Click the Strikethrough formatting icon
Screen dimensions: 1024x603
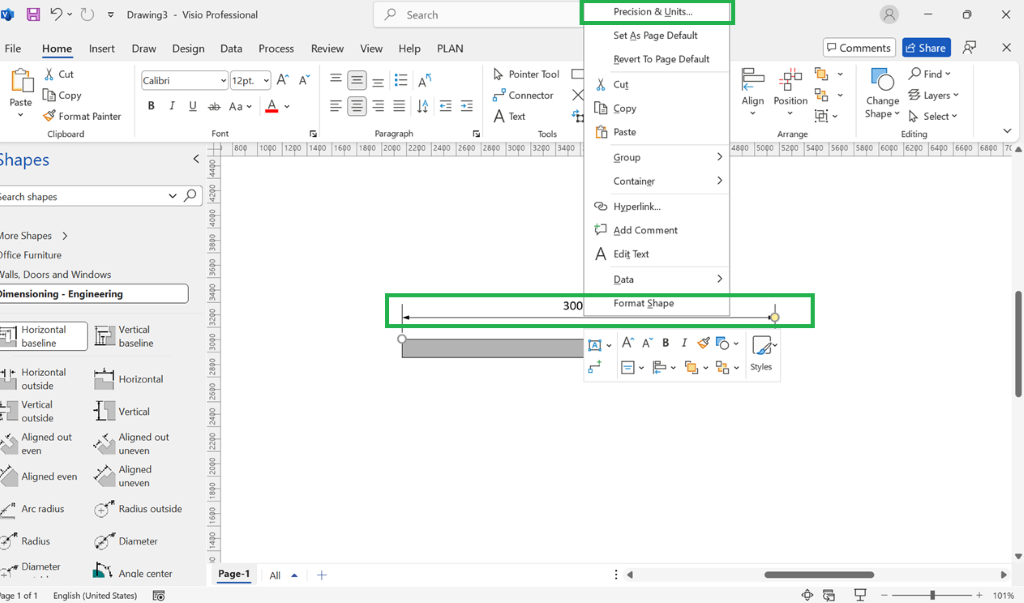214,106
